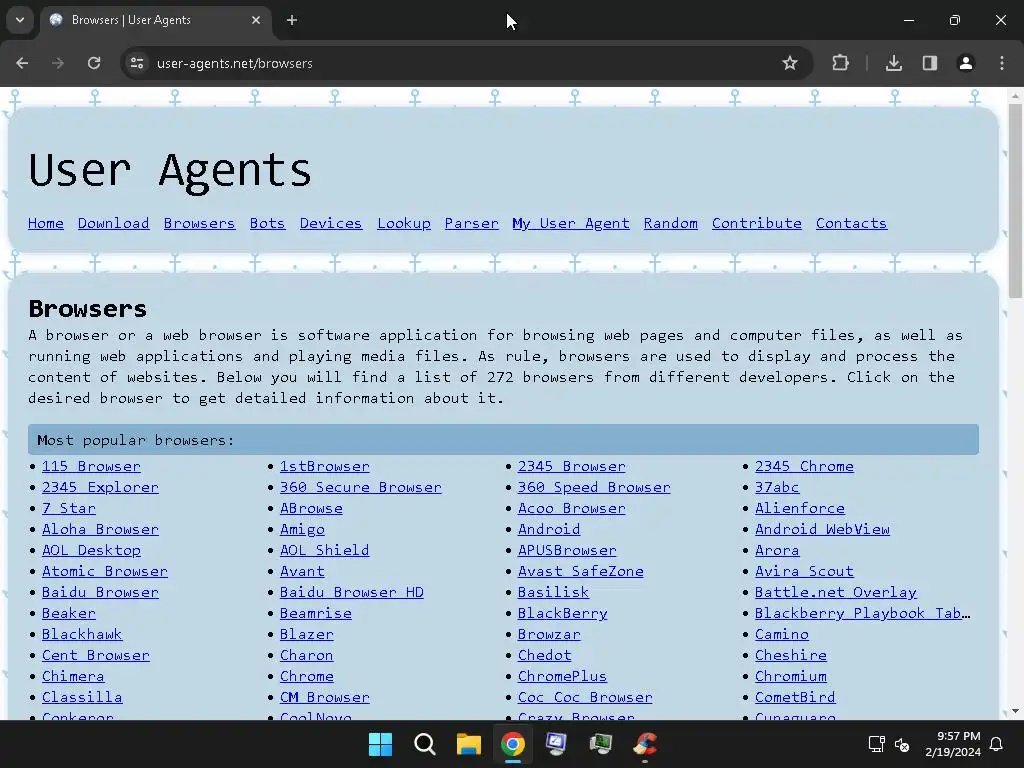Open a new tab with the plus button

pos(292,20)
